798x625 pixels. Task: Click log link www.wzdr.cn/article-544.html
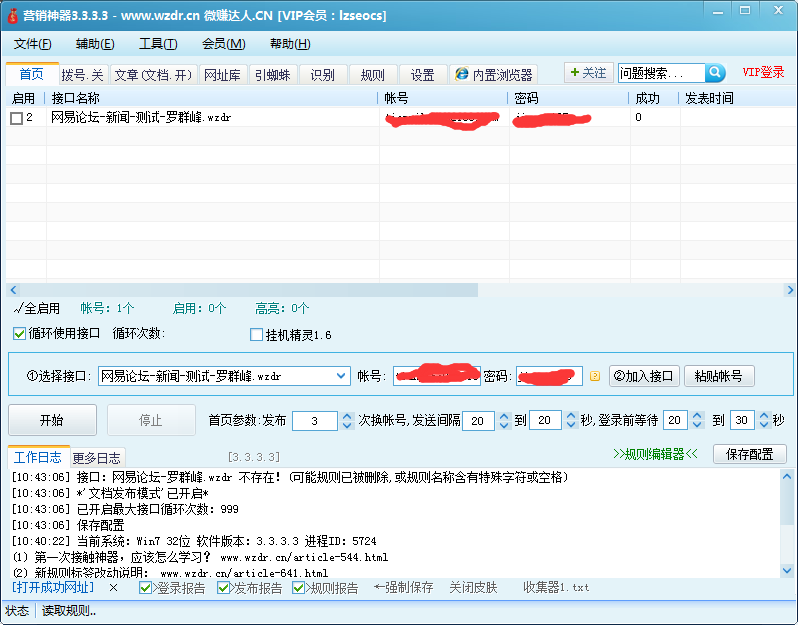(x=304, y=557)
